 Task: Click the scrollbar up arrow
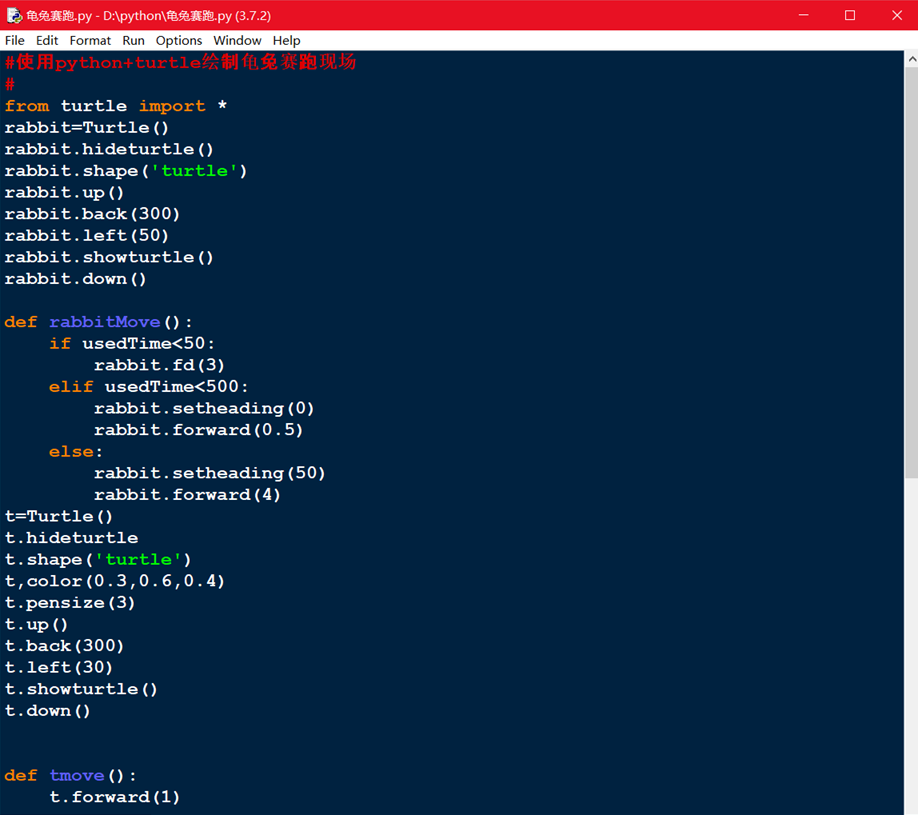click(912, 59)
